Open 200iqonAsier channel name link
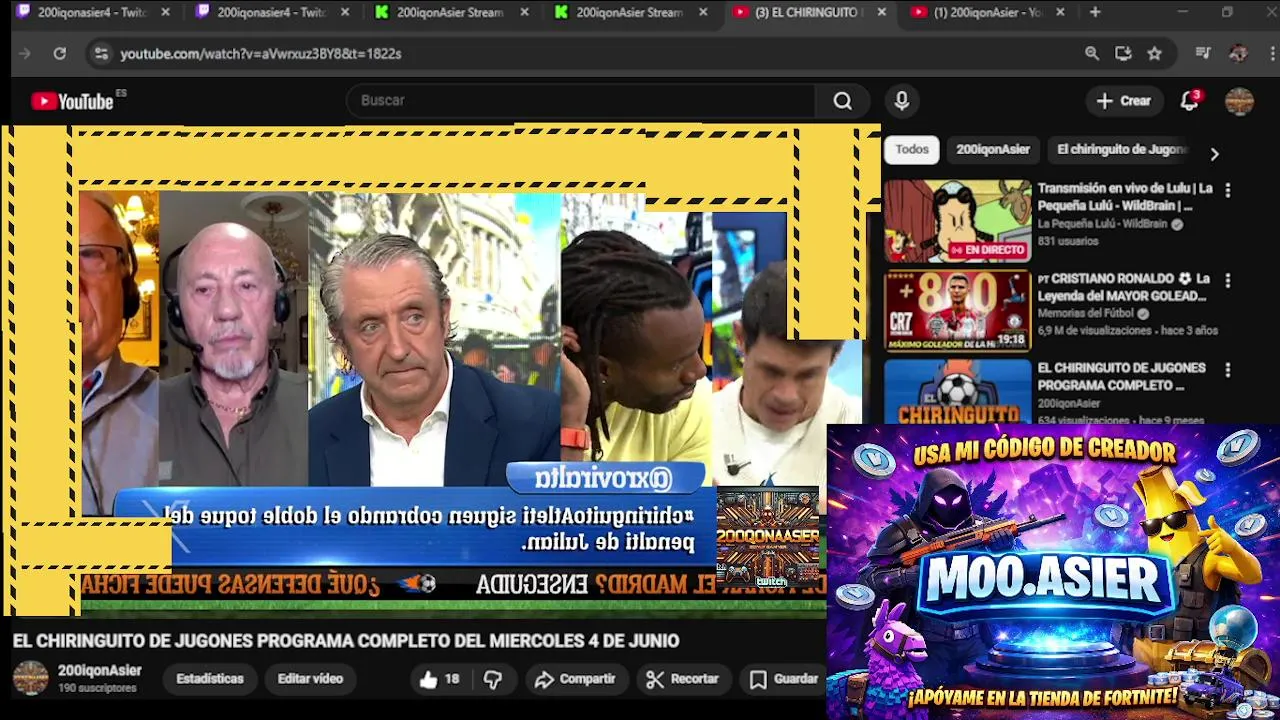The width and height of the screenshot is (1280, 720). 99,671
